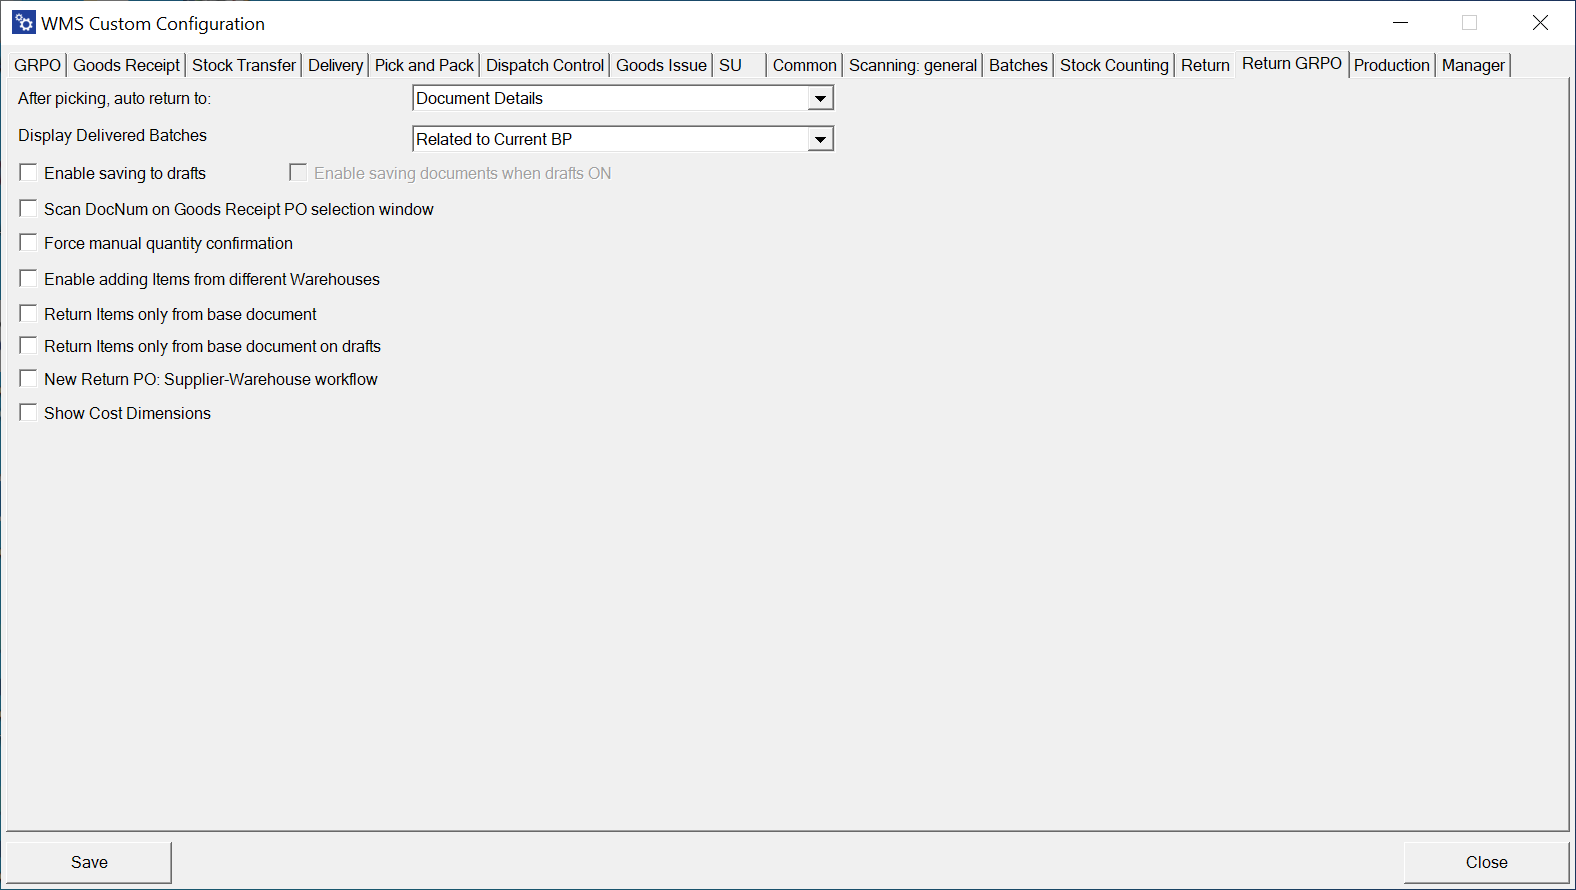Viewport: 1576px width, 890px height.
Task: Open the Scanning: general tab
Action: pos(912,65)
